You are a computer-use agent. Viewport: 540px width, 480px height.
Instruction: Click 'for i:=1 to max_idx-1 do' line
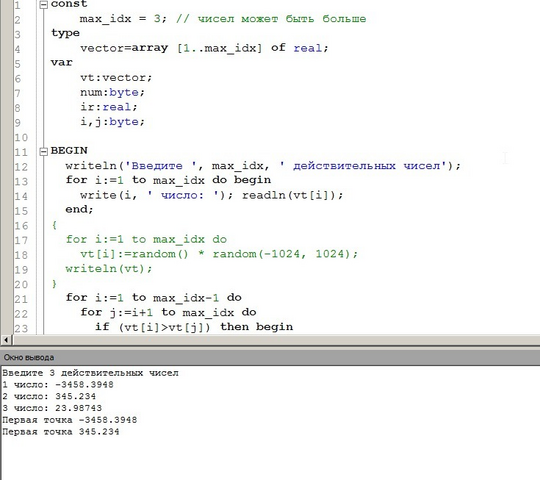[x=154, y=298]
